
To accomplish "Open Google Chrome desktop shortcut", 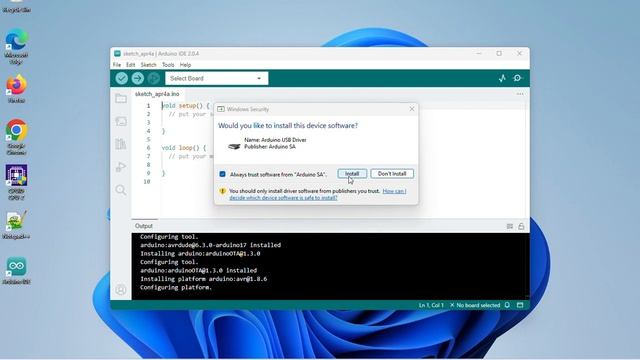I will [16, 137].
